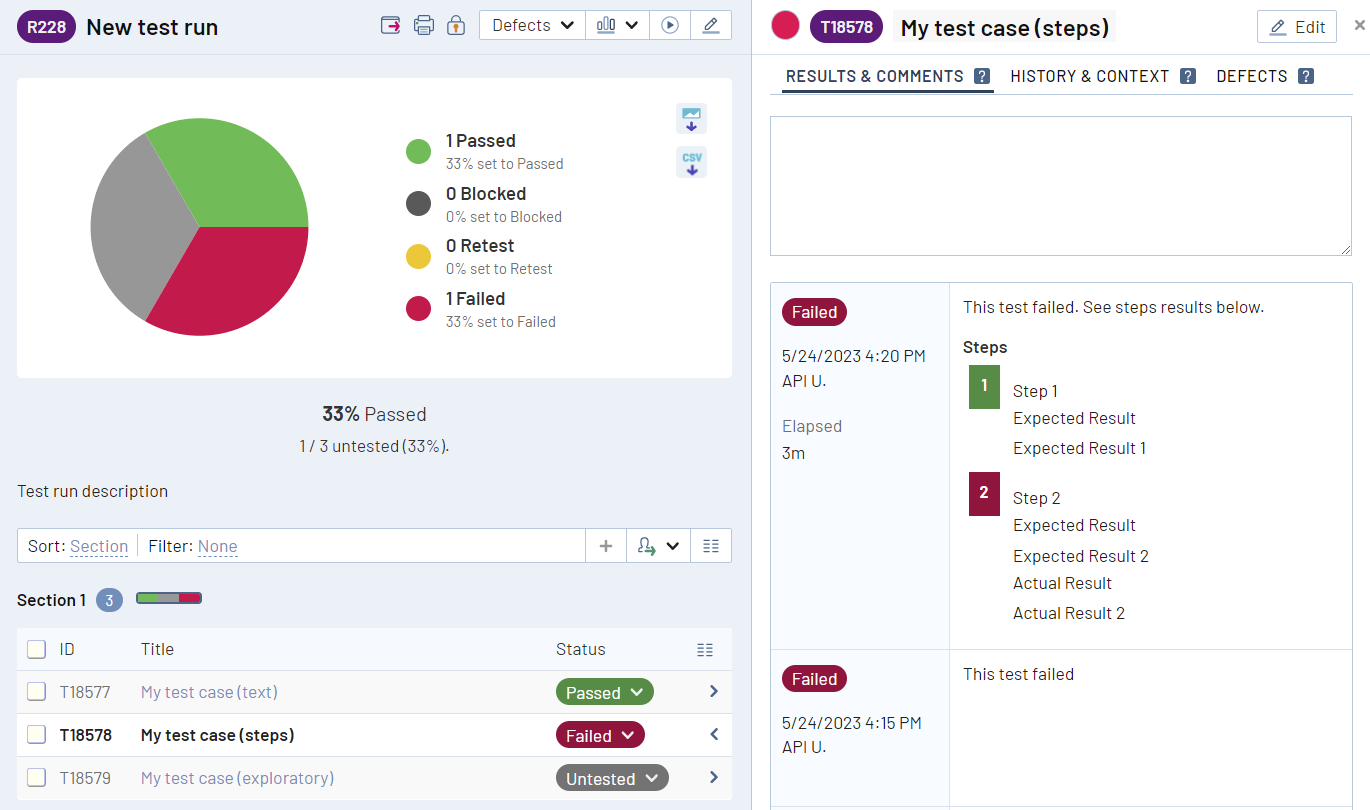This screenshot has width=1370, height=810.
Task: Open the Defects dropdown menu
Action: click(x=532, y=26)
